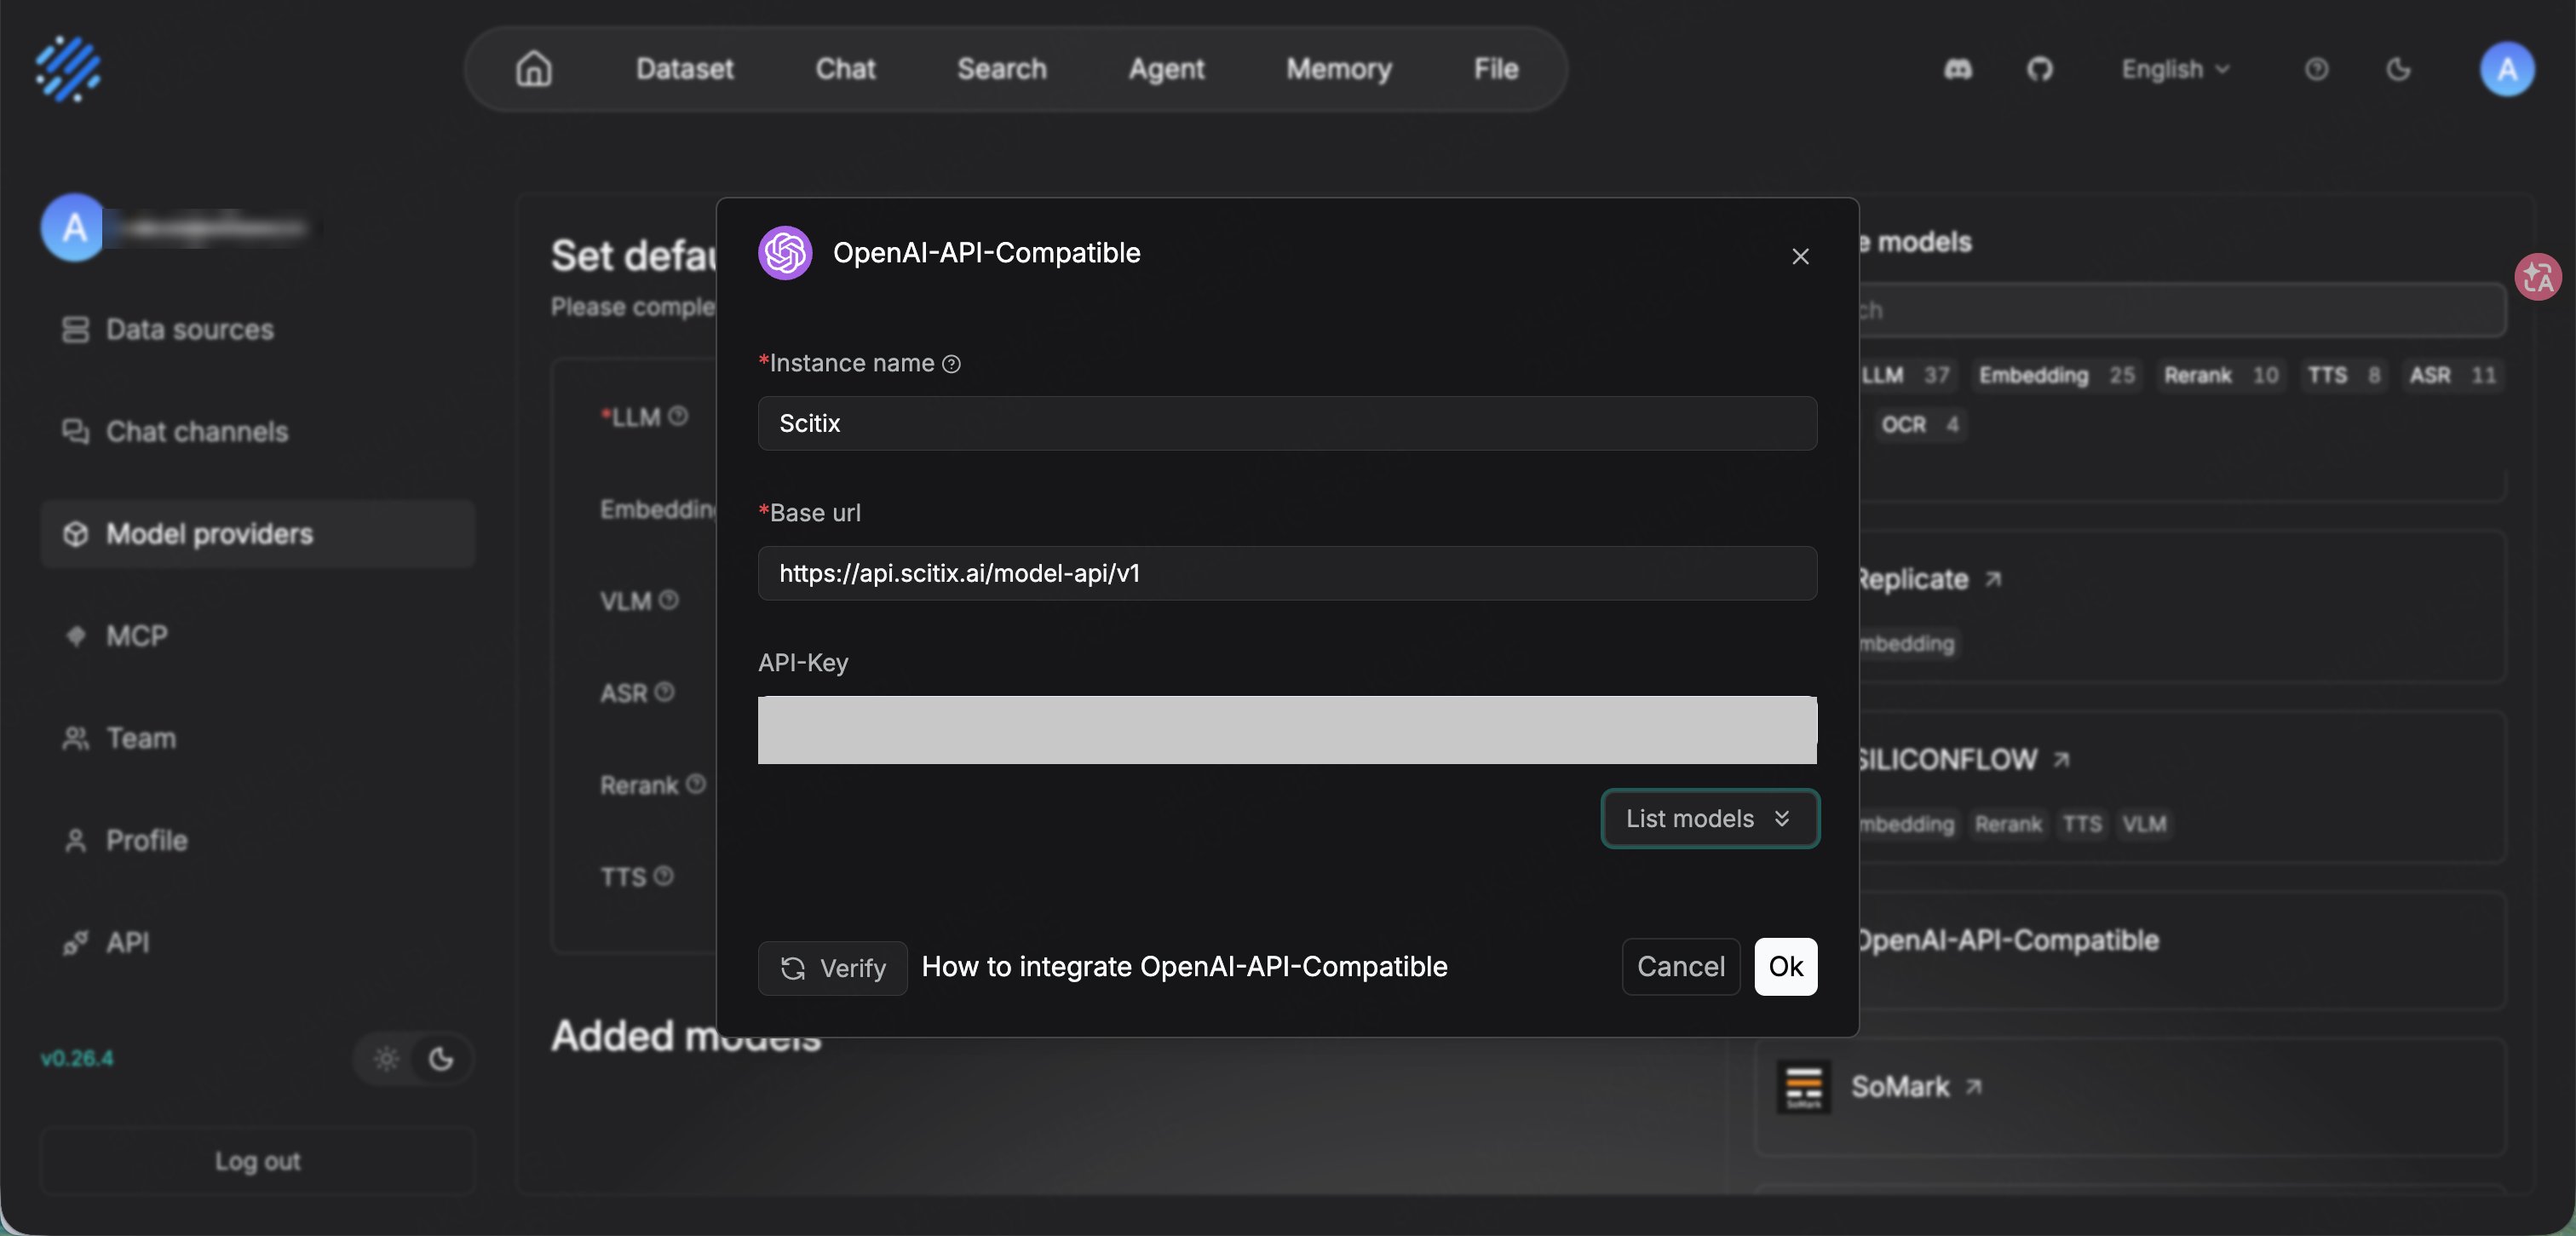Click the Cancel button

(1681, 966)
